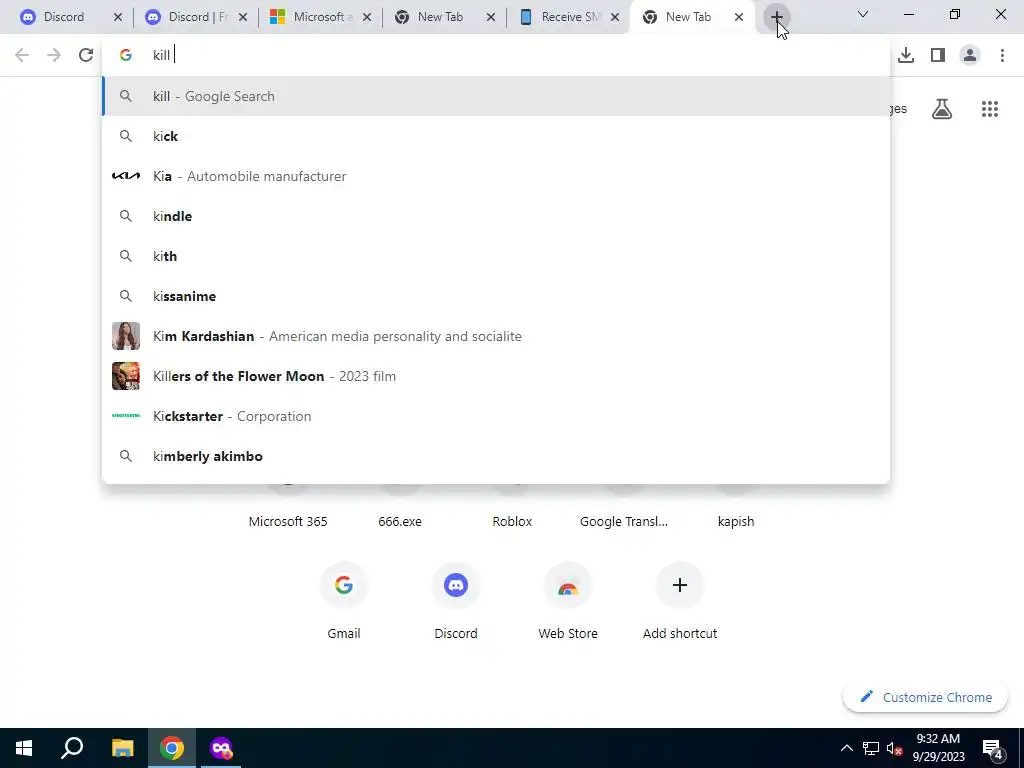Choose the Kia Automobile manufacturer suggestion

496,176
